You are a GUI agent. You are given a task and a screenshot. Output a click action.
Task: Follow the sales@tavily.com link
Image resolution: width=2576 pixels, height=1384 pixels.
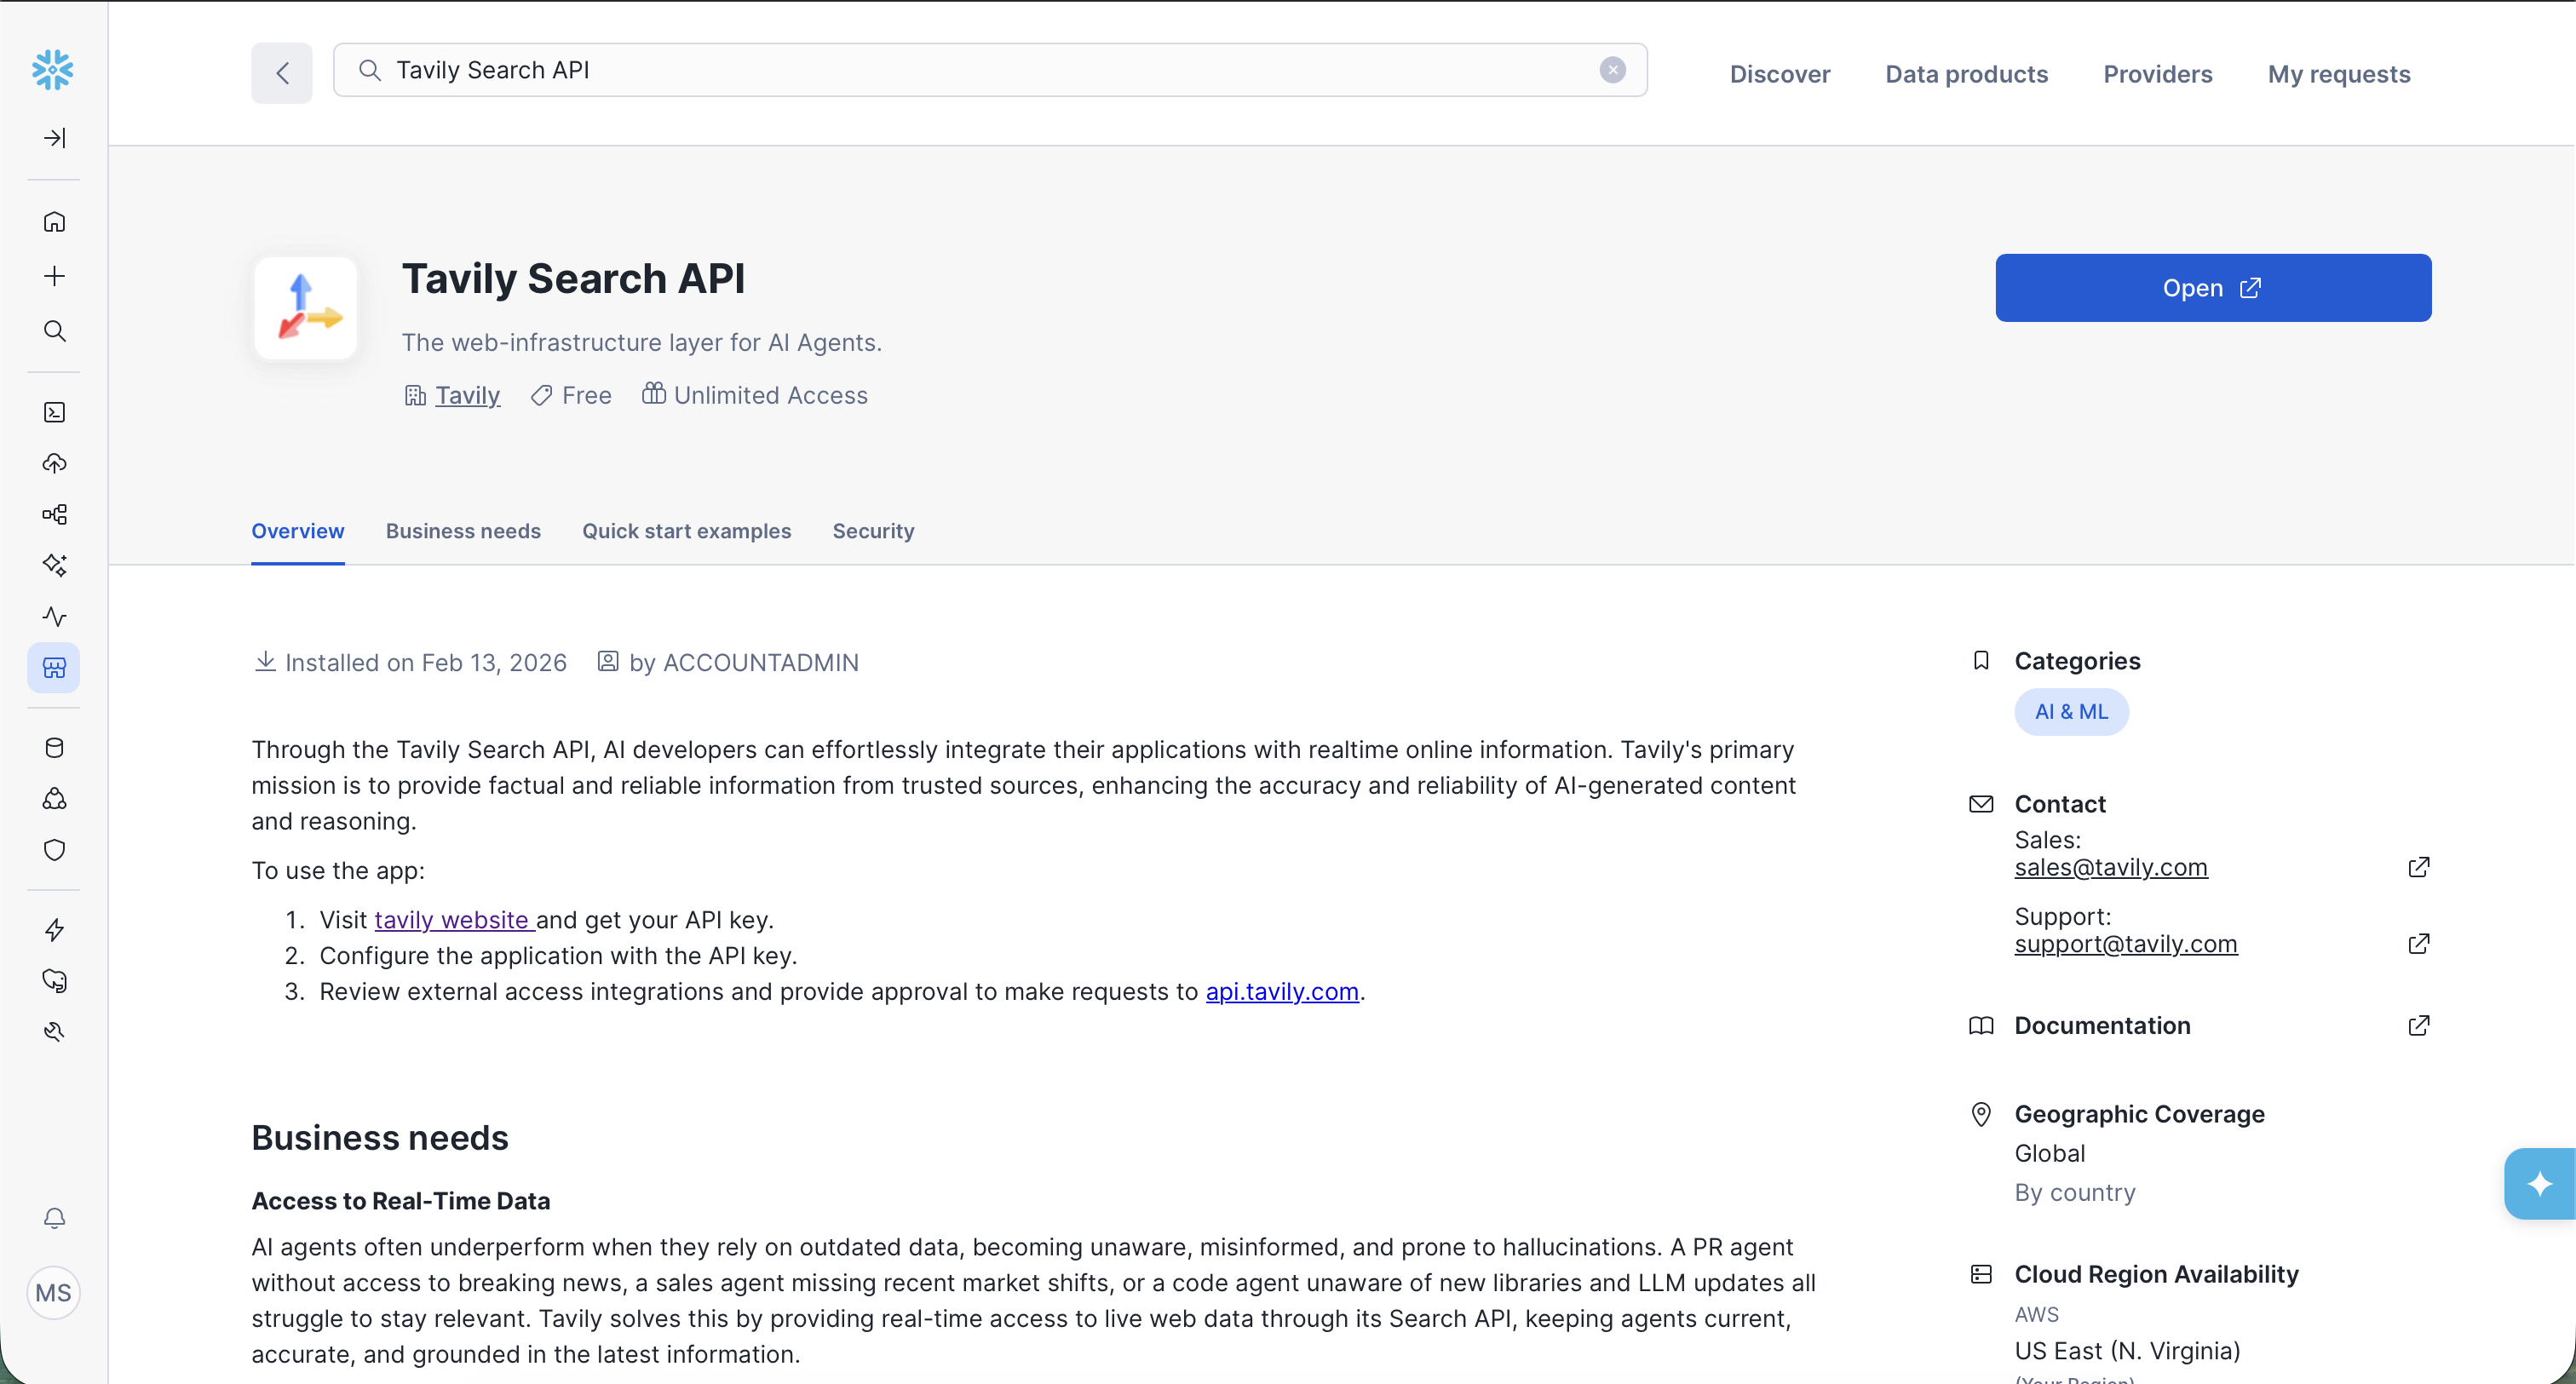(2110, 867)
